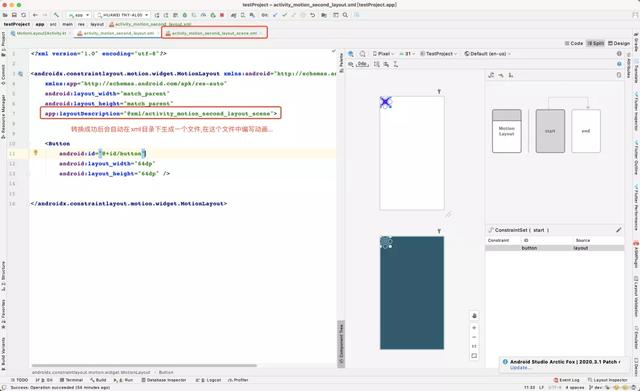Viewport: 640px width, 391px height.
Task: Open the TODO tool window tab
Action: [x=20, y=380]
